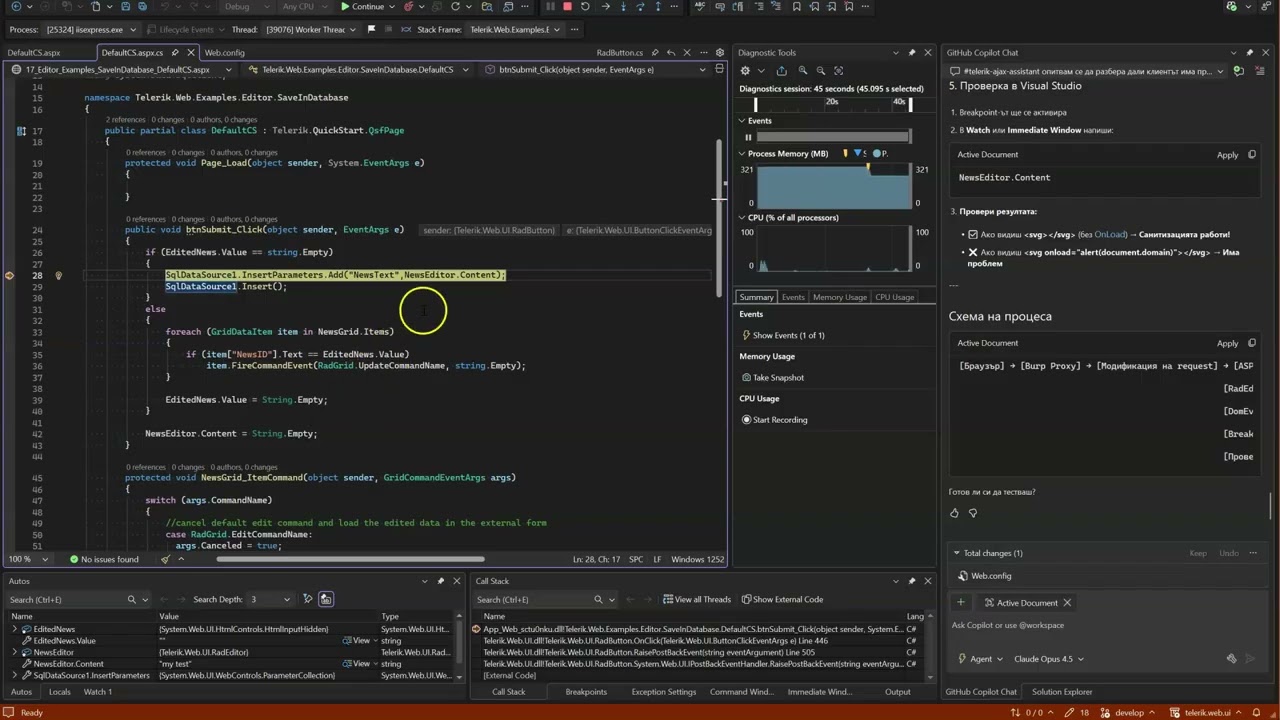Click the breakpoint marker on line 28
The width and height of the screenshot is (1280, 720).
(10, 275)
